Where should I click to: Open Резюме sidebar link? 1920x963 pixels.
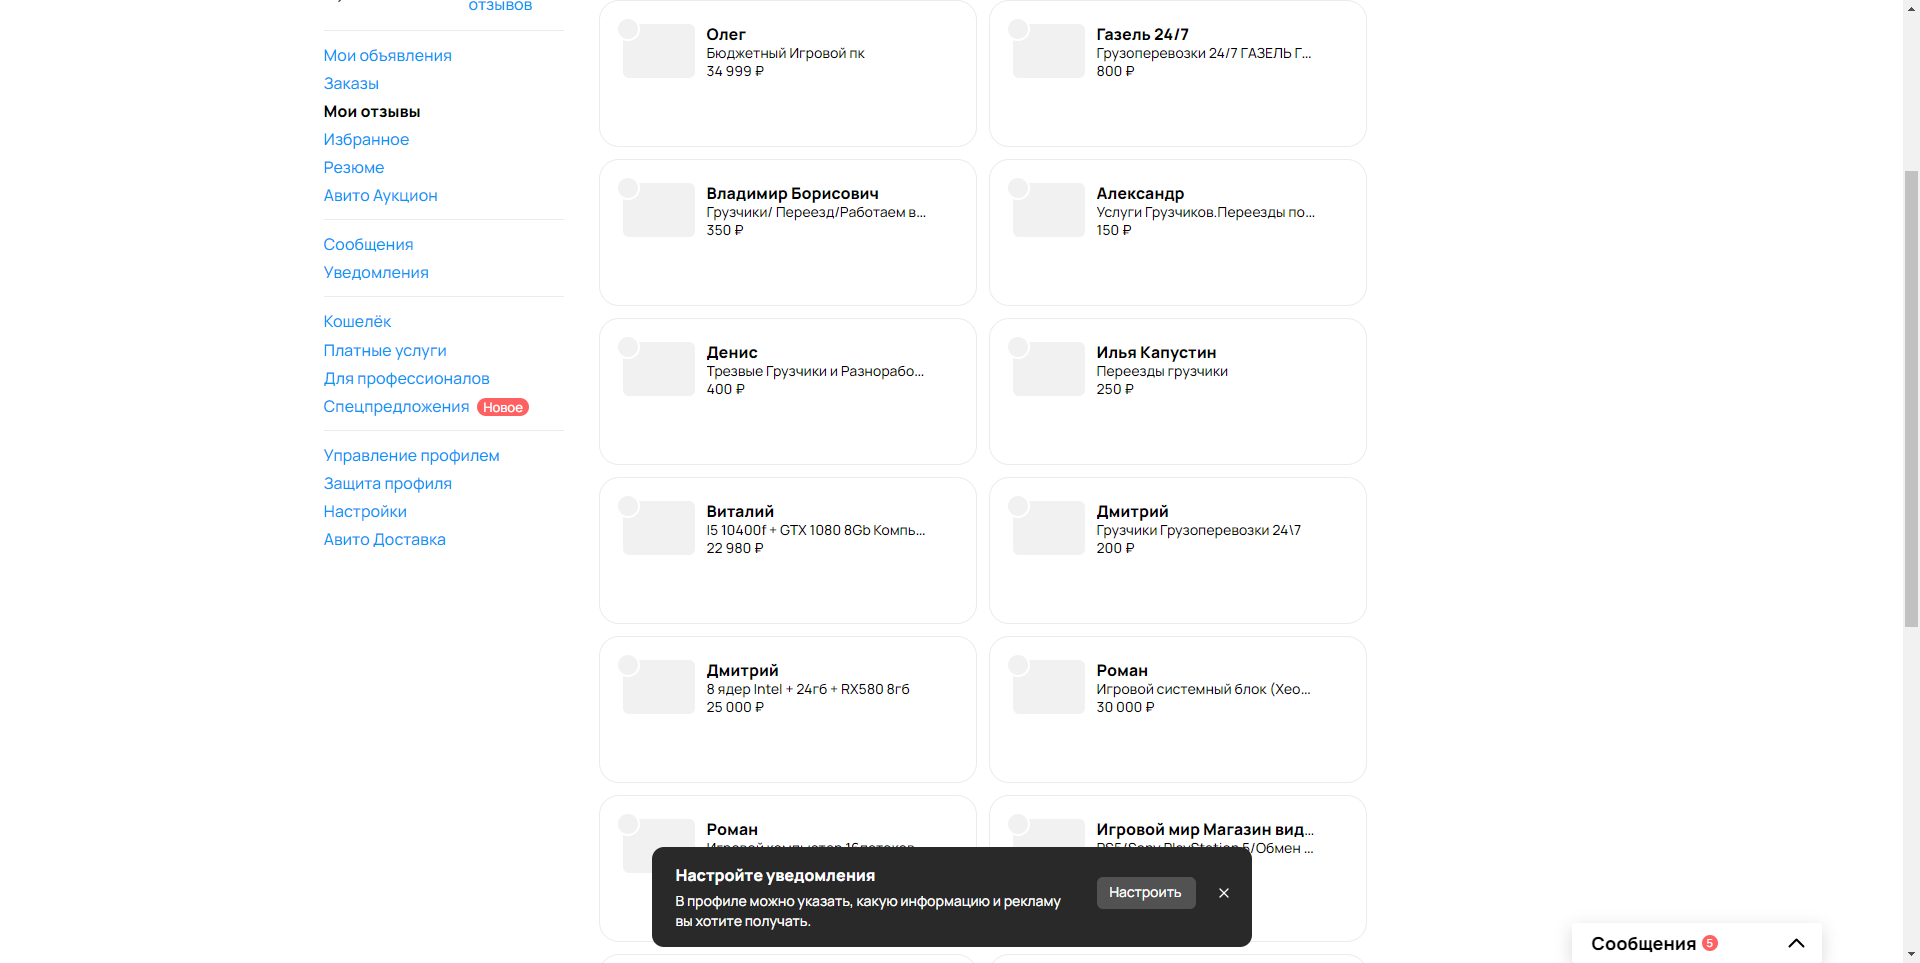353,167
